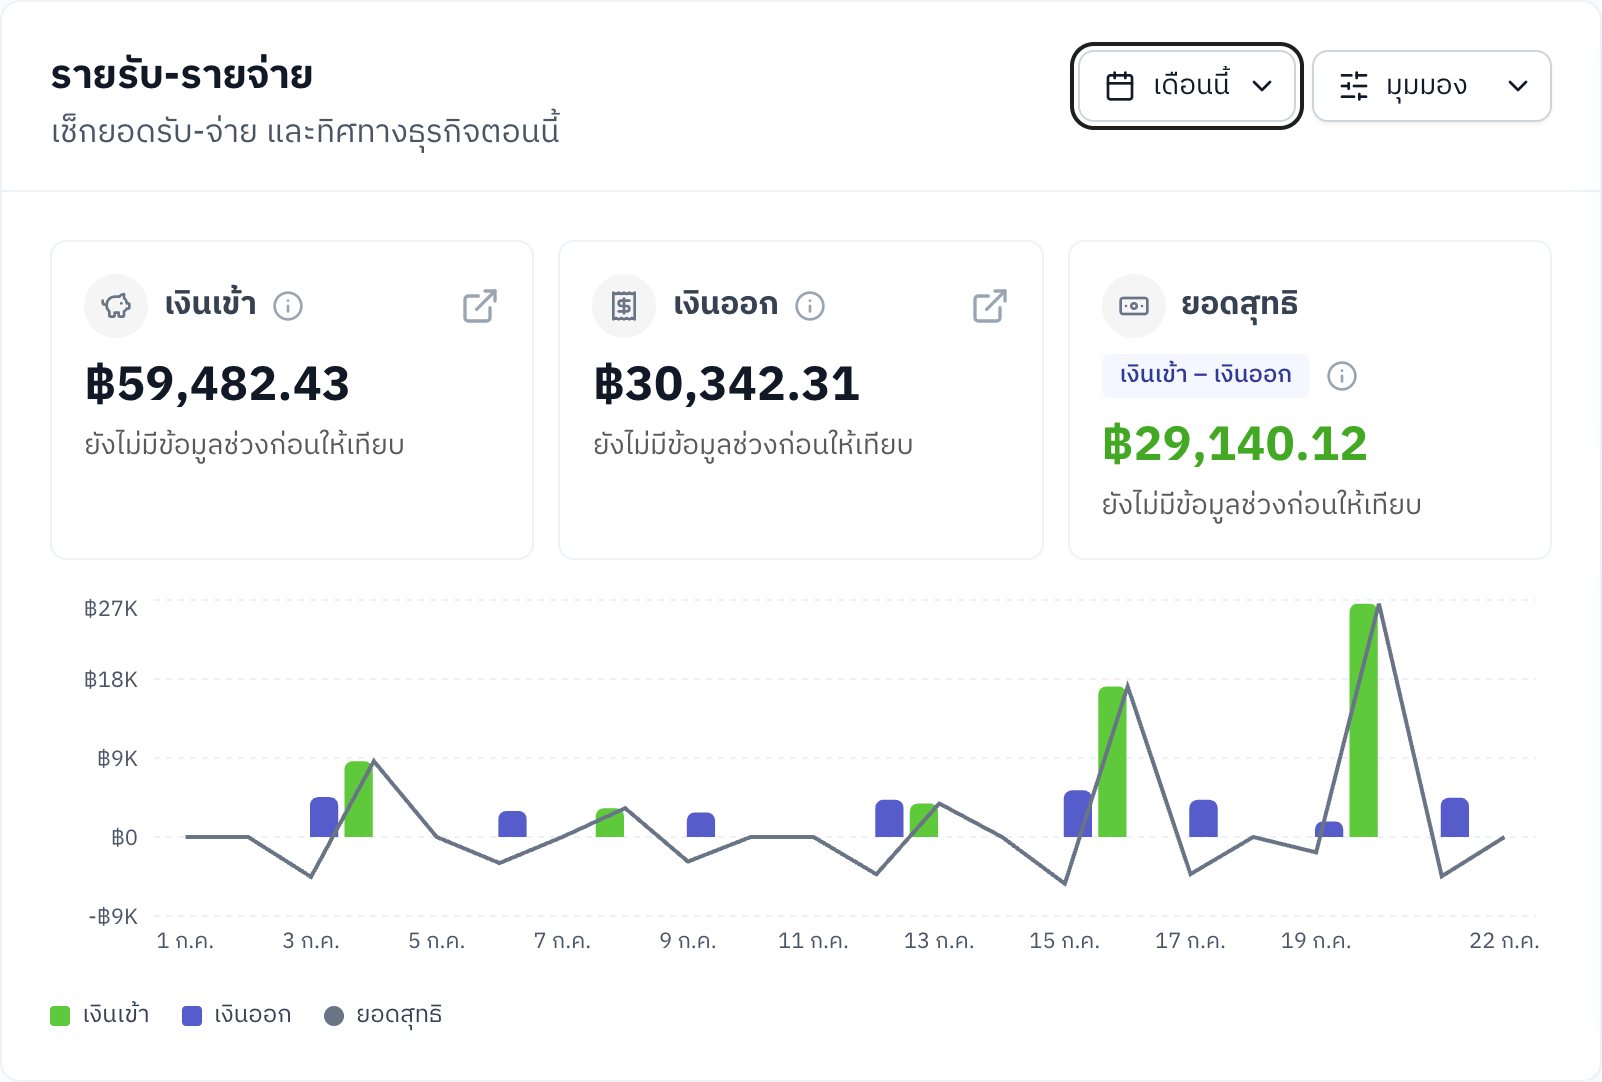Show info beside เงินเข้า – เงินออก badge
The image size is (1602, 1082).
pos(1342,376)
